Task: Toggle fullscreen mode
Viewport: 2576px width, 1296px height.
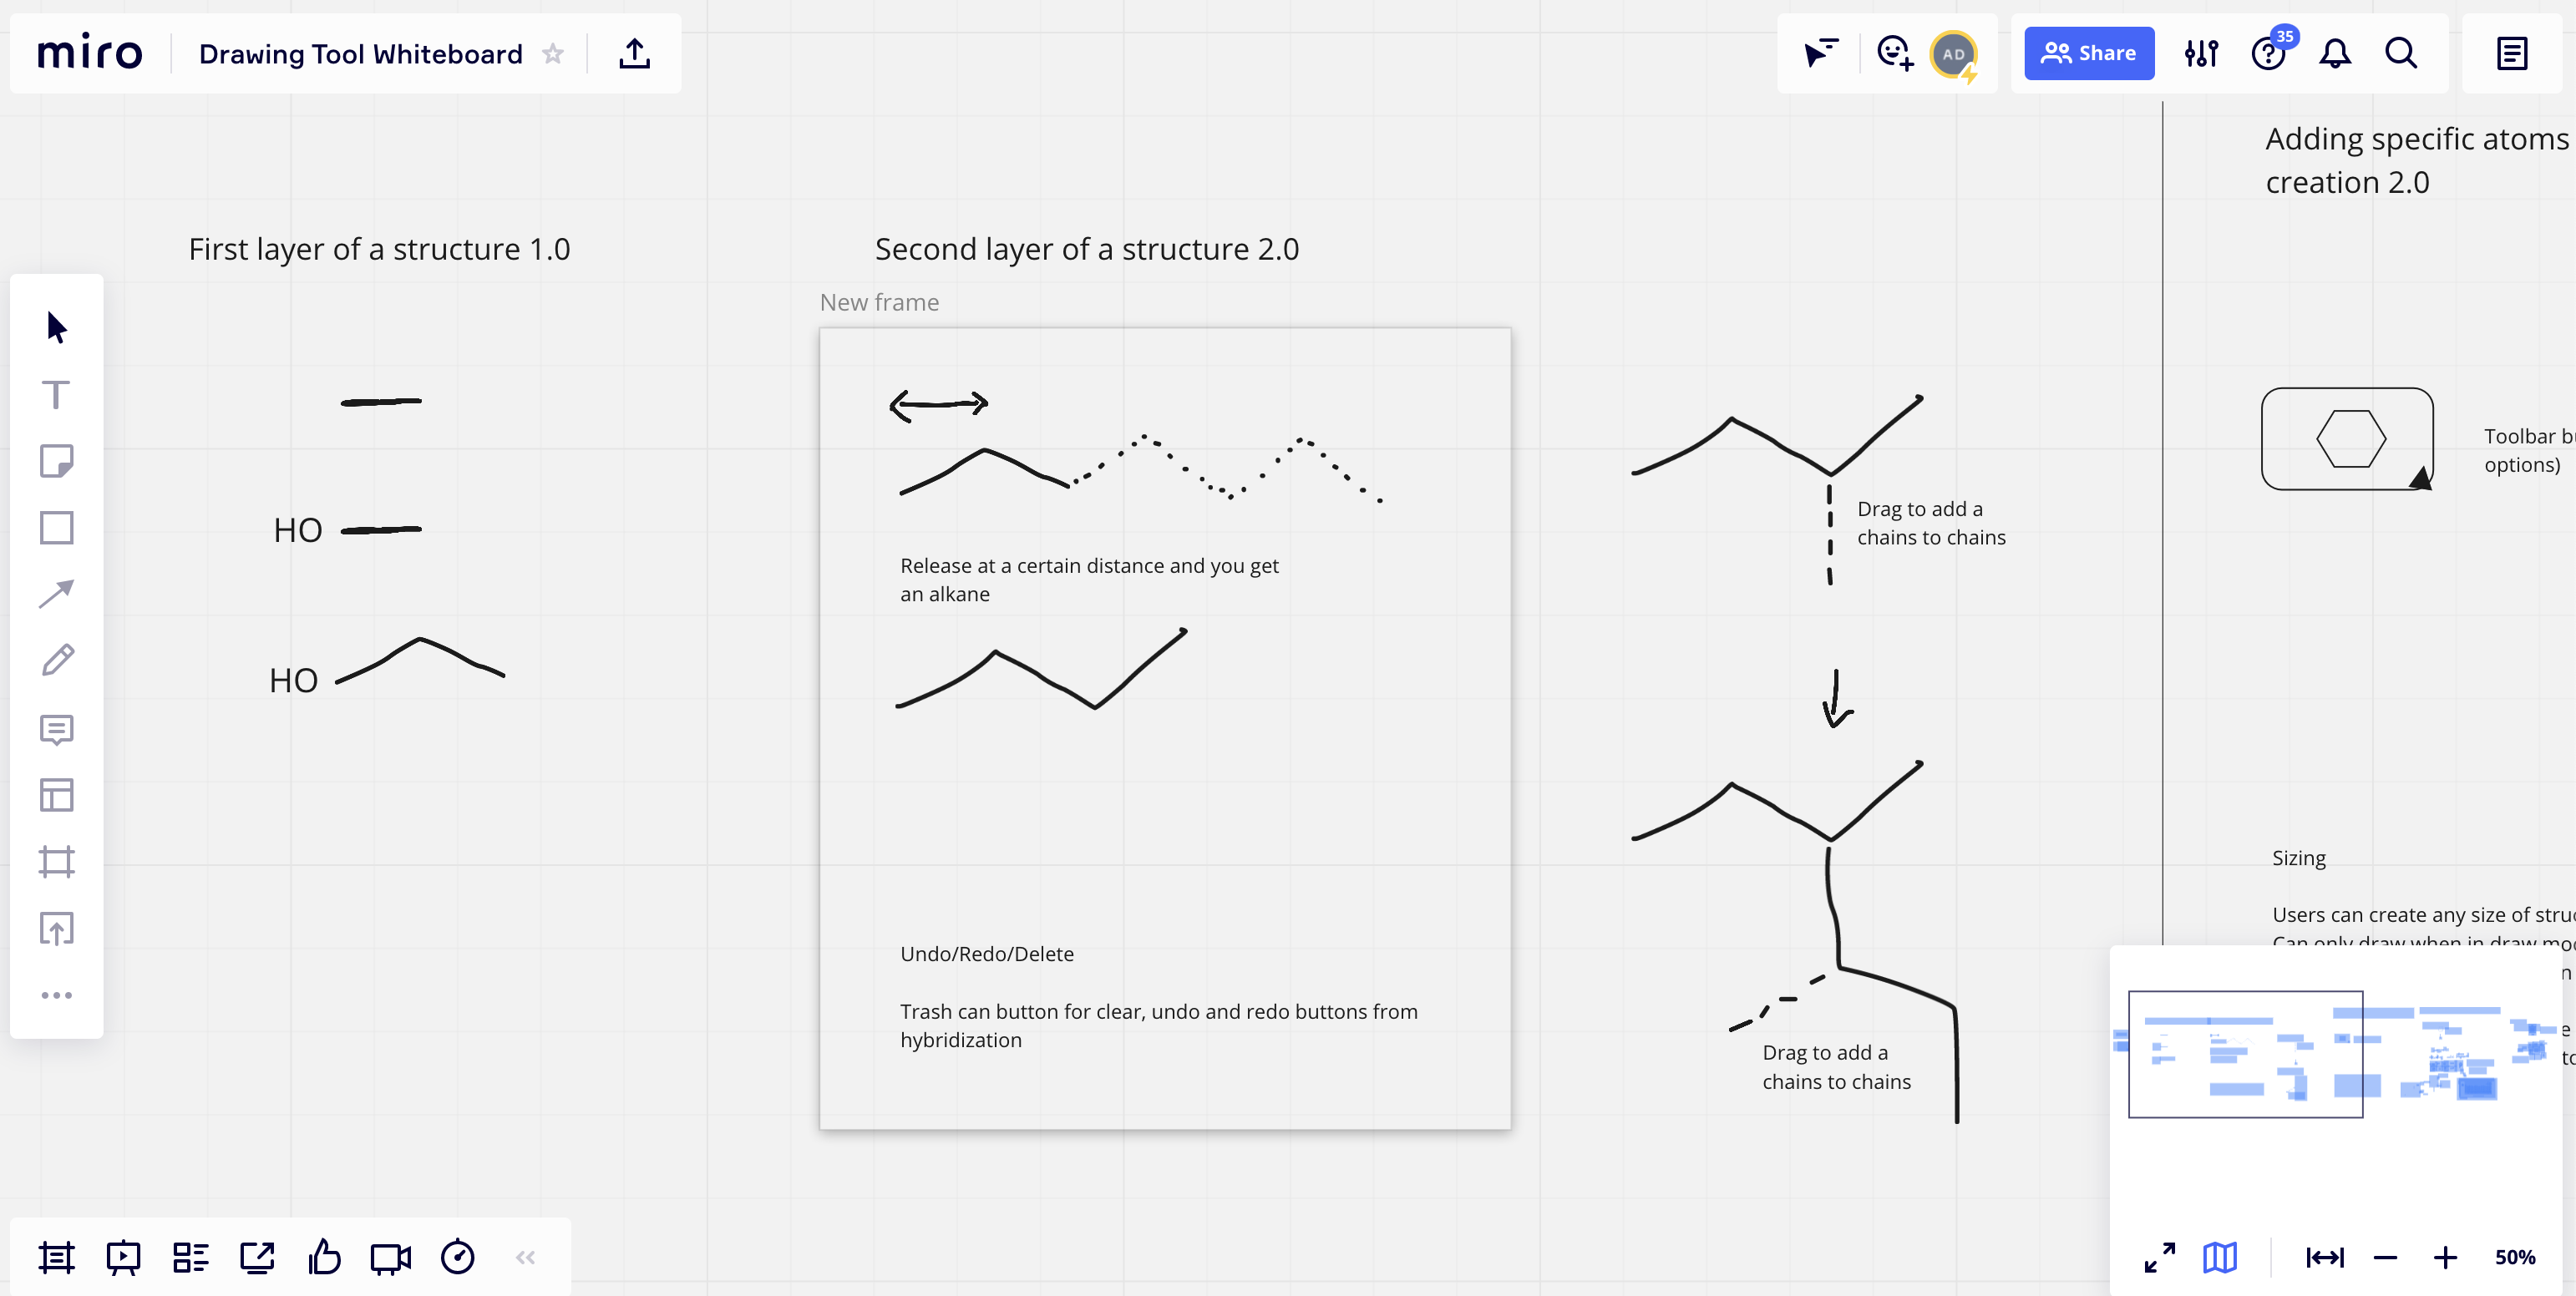Action: pos(2160,1257)
